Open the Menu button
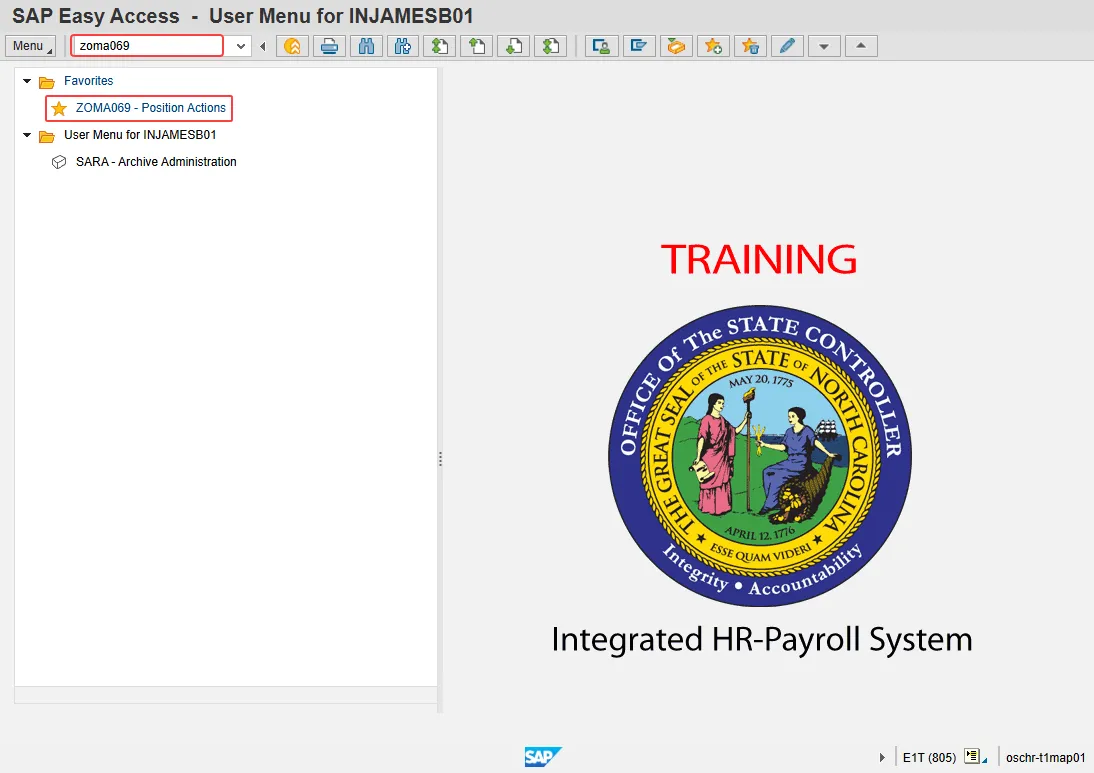Image resolution: width=1094 pixels, height=773 pixels. 29,45
